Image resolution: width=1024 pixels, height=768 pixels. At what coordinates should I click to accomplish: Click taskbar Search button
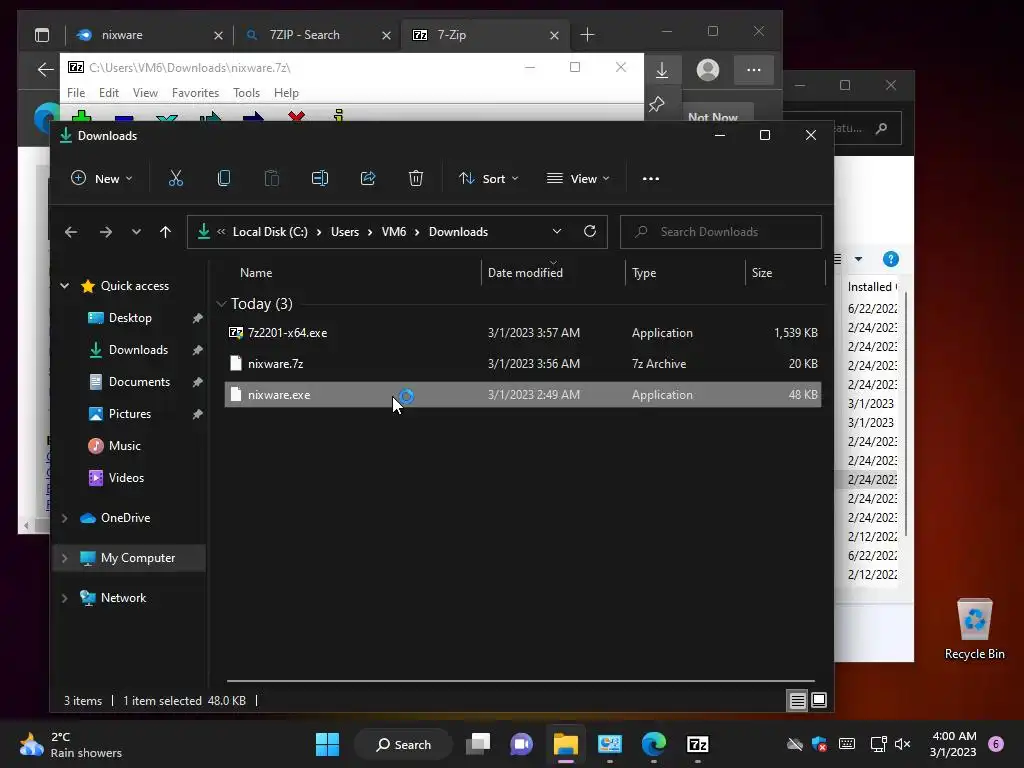tap(403, 744)
